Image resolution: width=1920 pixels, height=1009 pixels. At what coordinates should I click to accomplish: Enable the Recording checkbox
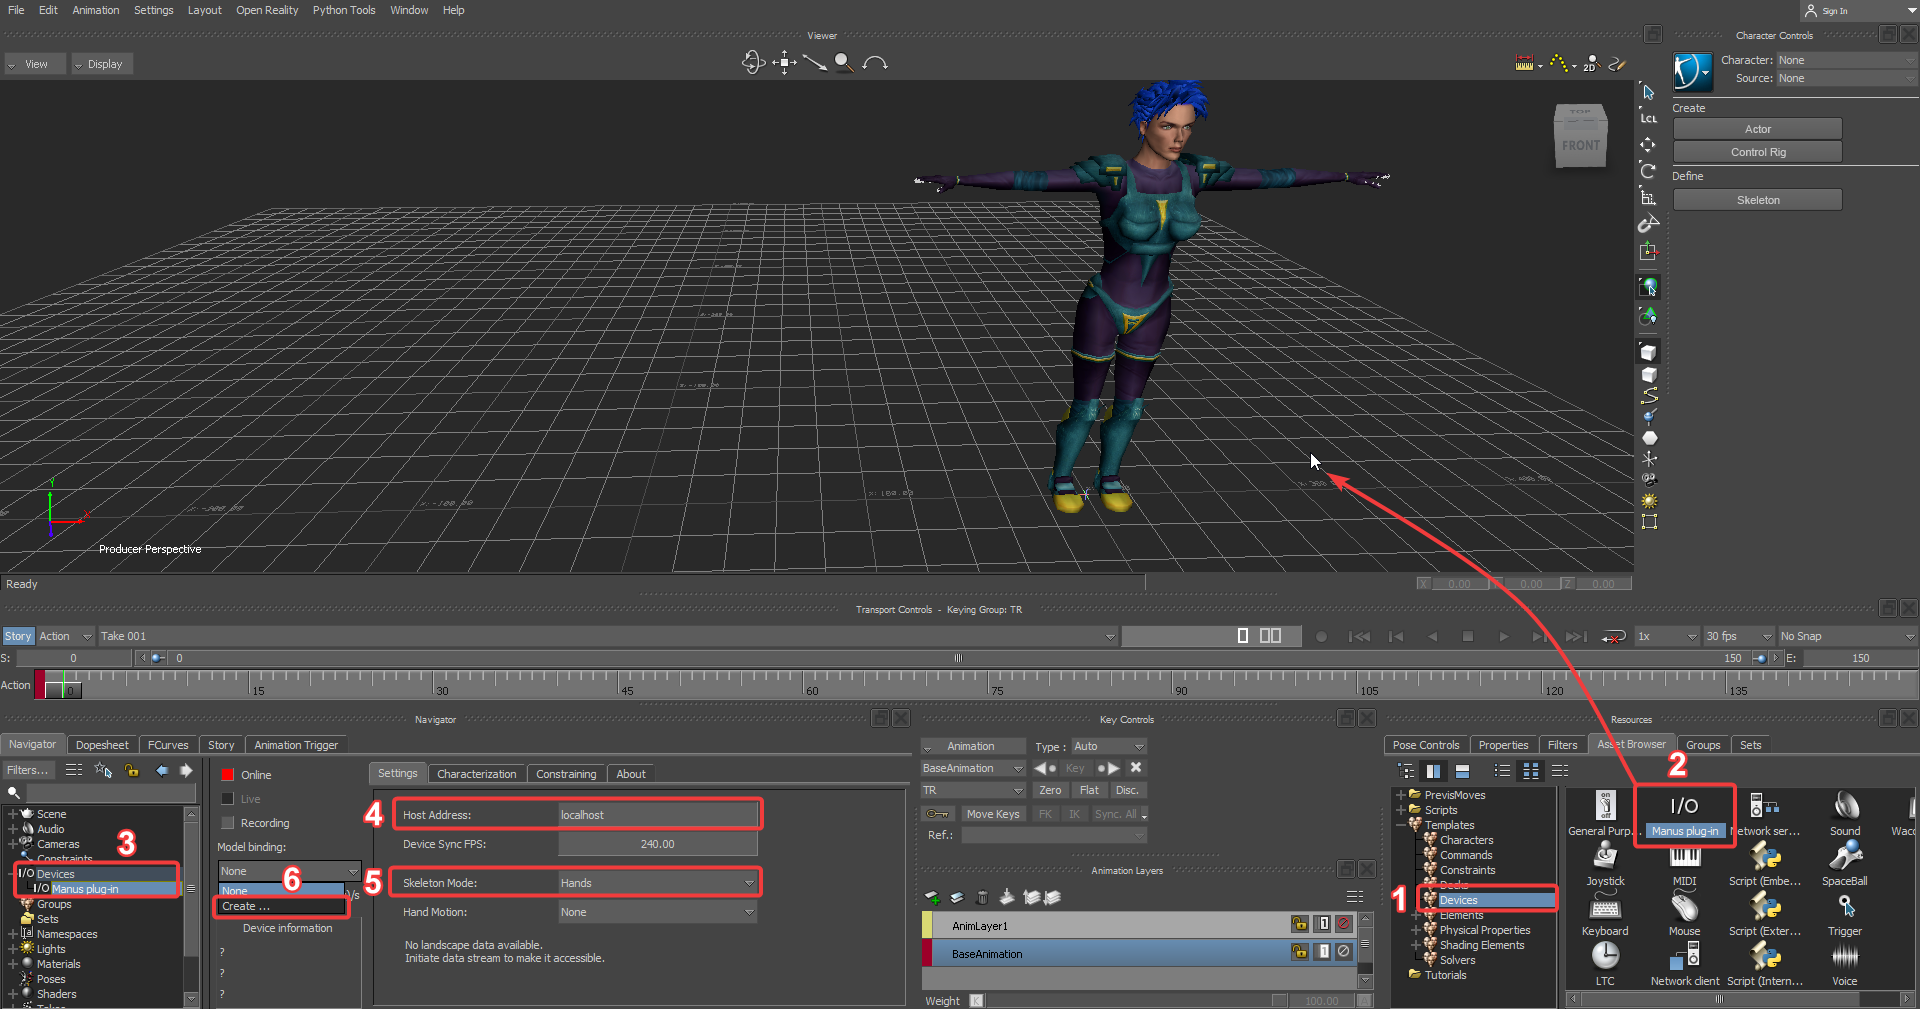[228, 823]
